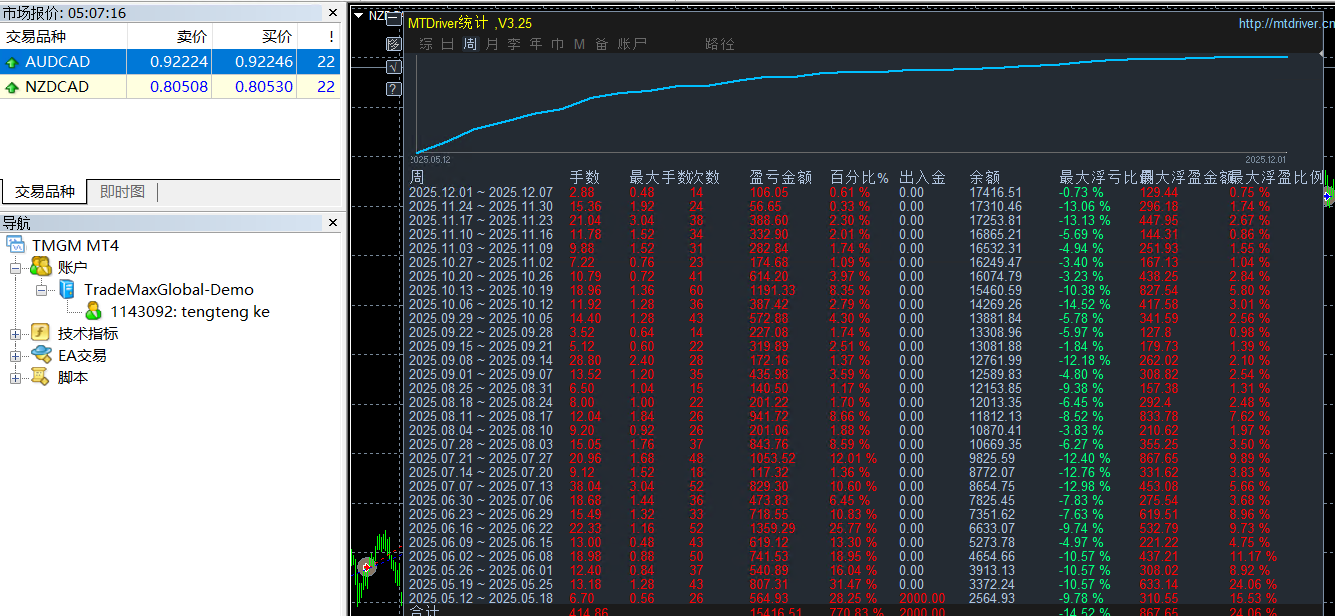Click the minimize dash button on MTDriver panel
This screenshot has width=1335, height=616.
coord(393,19)
